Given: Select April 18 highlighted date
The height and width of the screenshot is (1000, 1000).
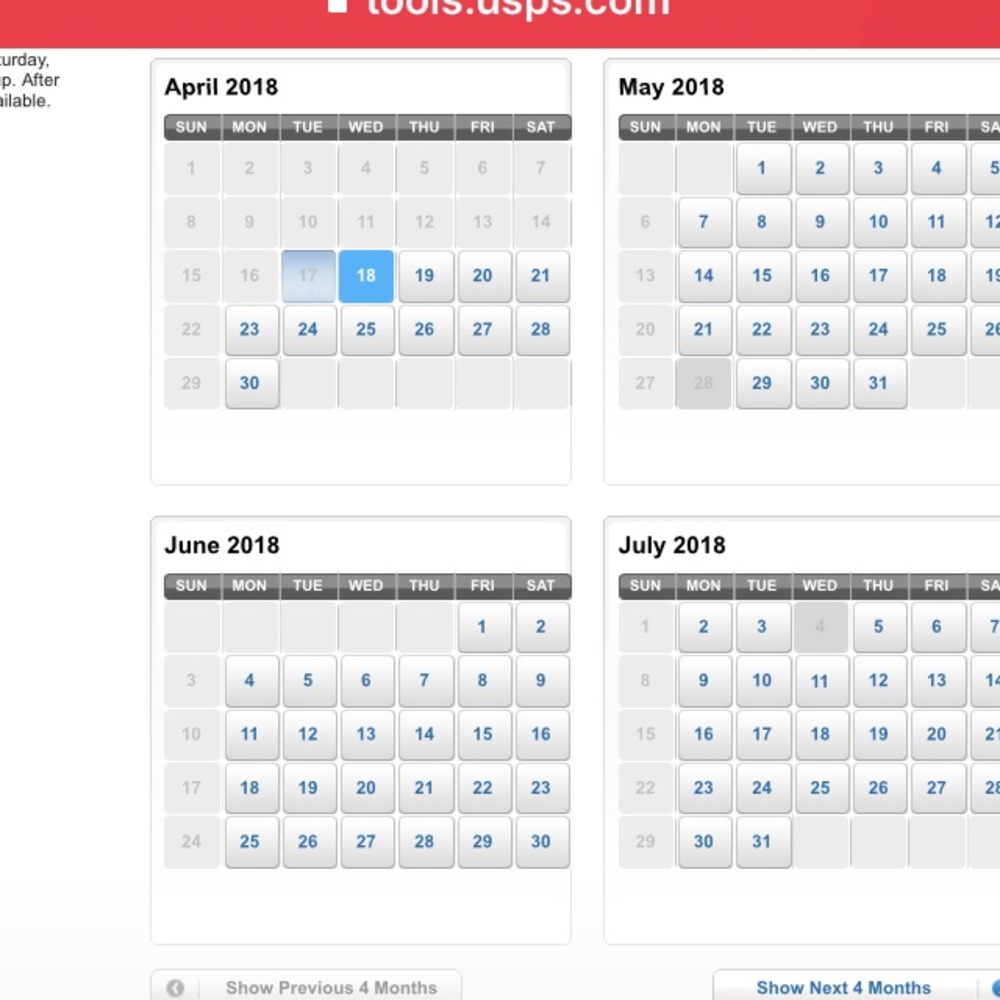Looking at the screenshot, I should 366,276.
